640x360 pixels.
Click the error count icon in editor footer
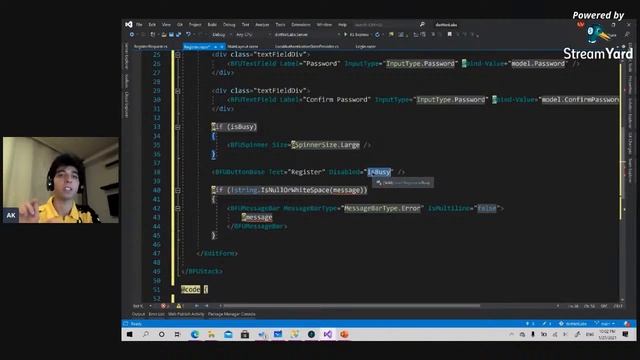pos(164,306)
